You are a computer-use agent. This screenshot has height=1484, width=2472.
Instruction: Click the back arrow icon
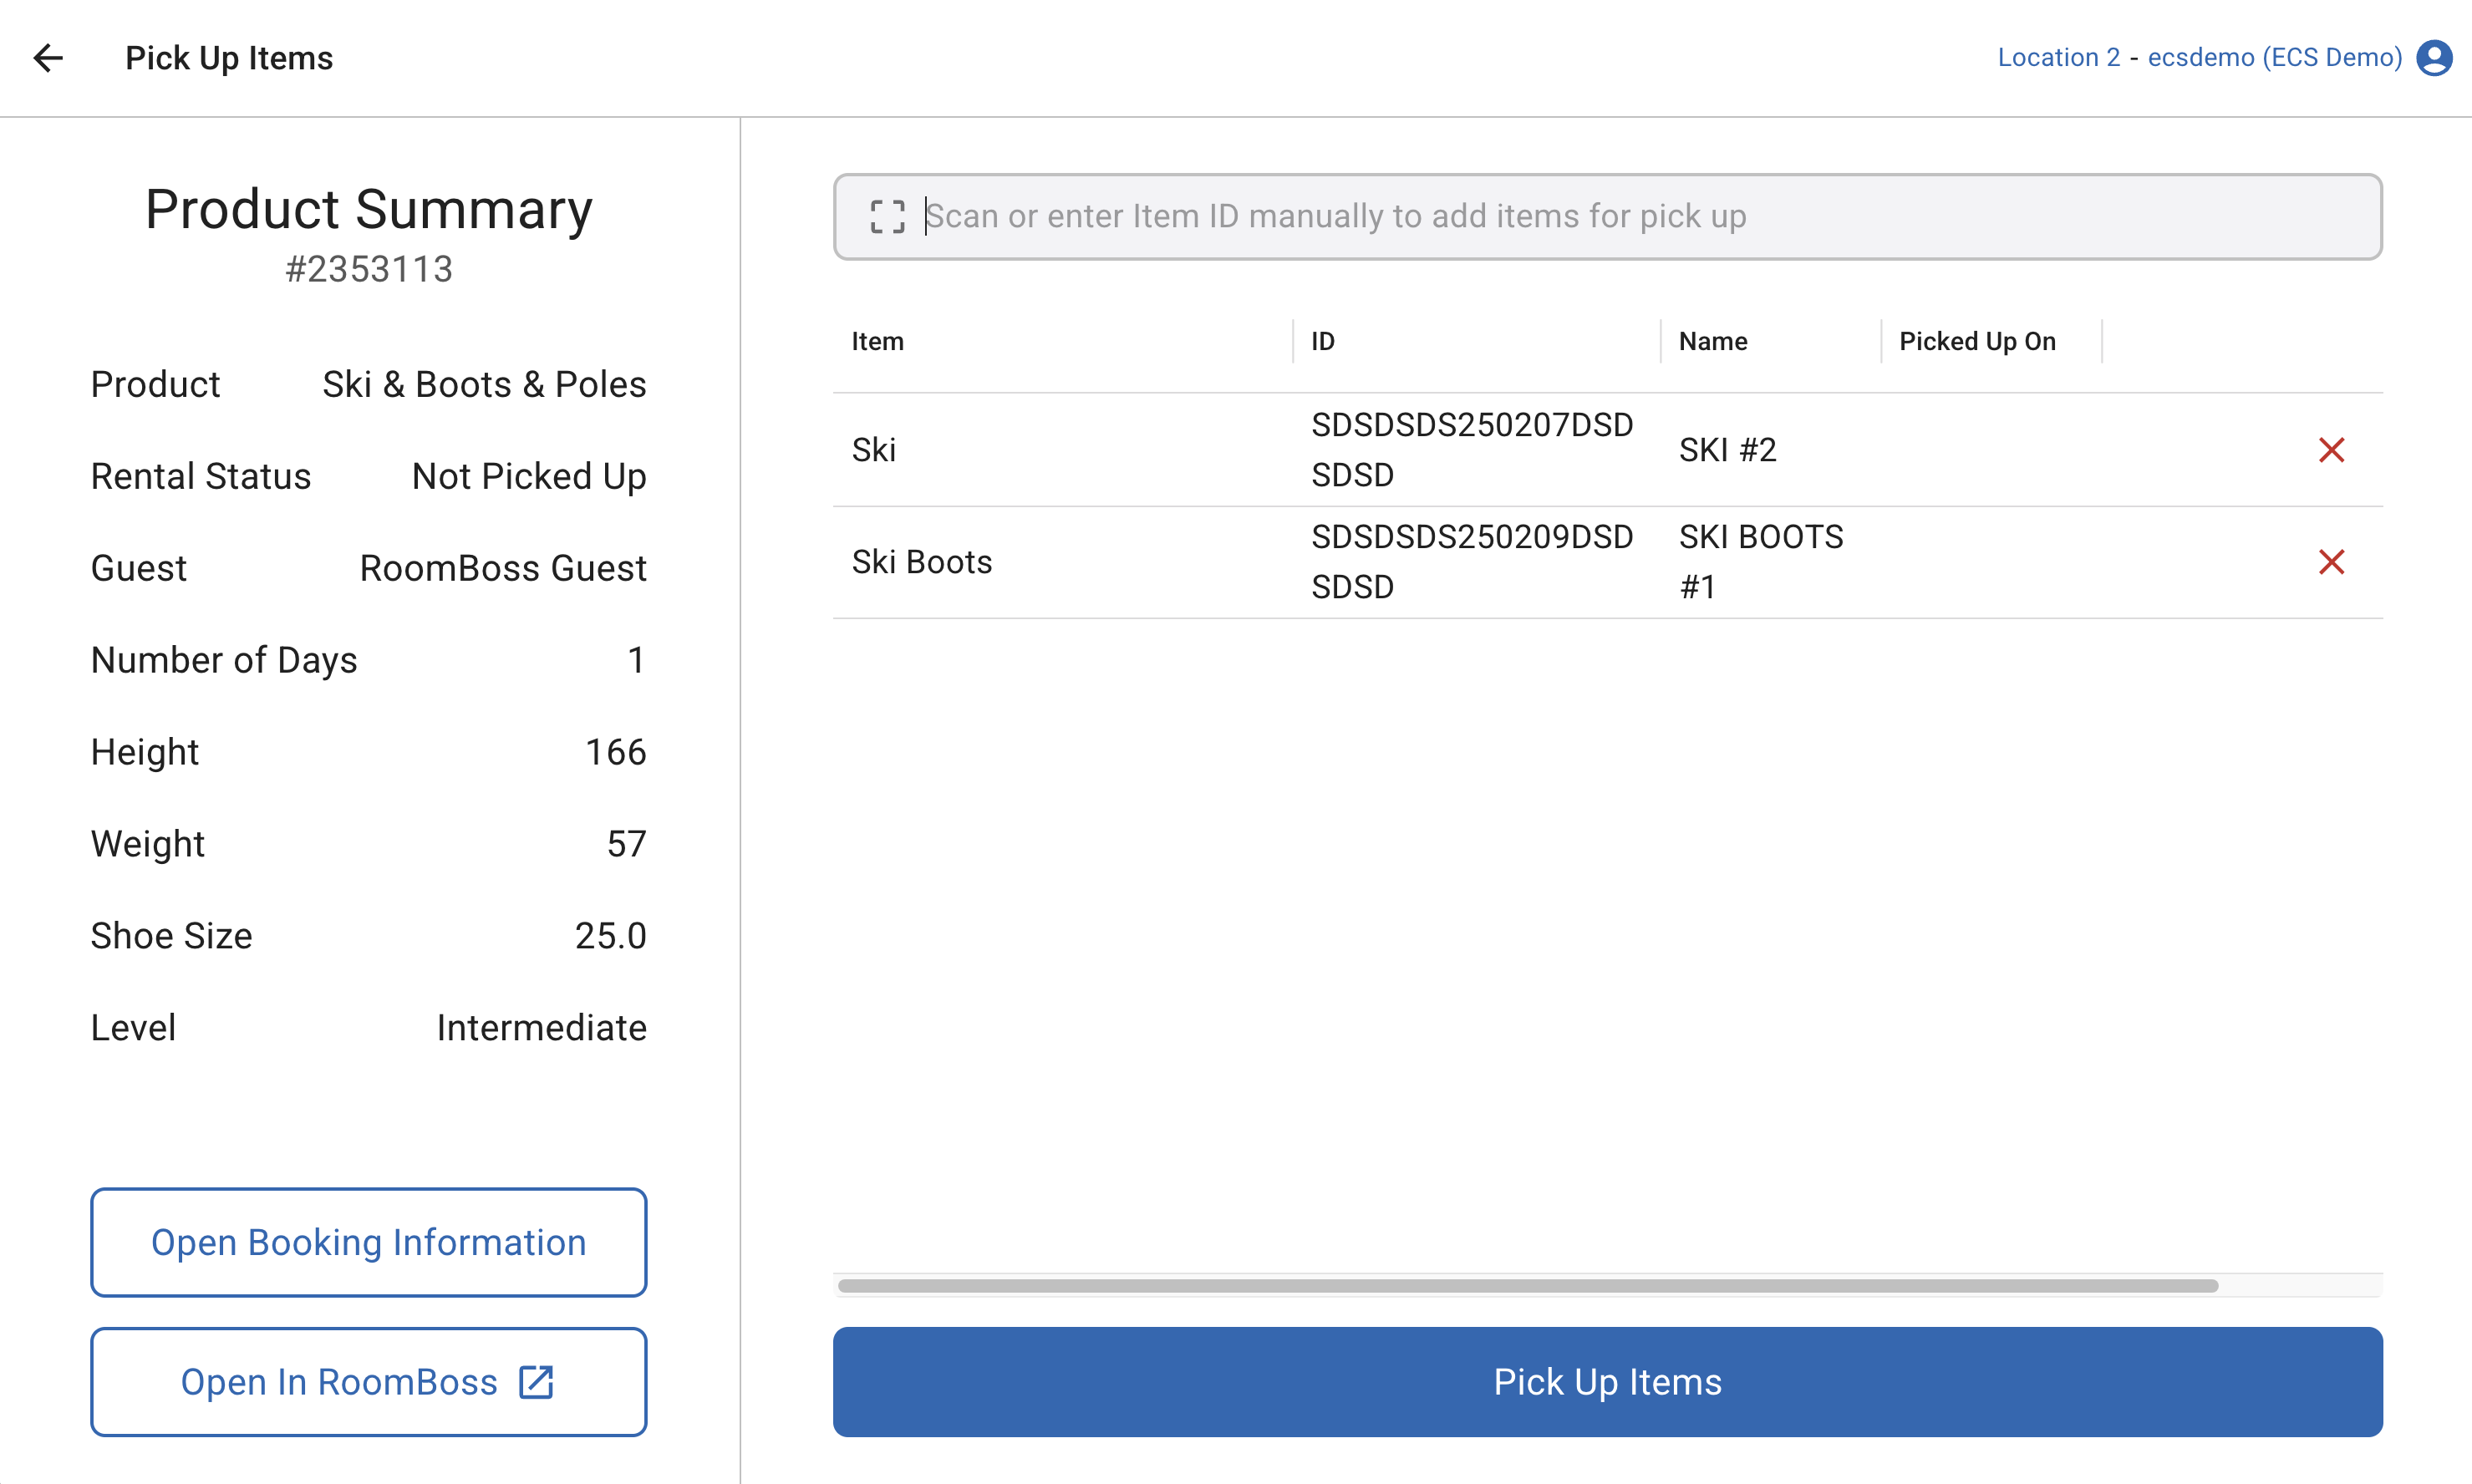pos(48,58)
